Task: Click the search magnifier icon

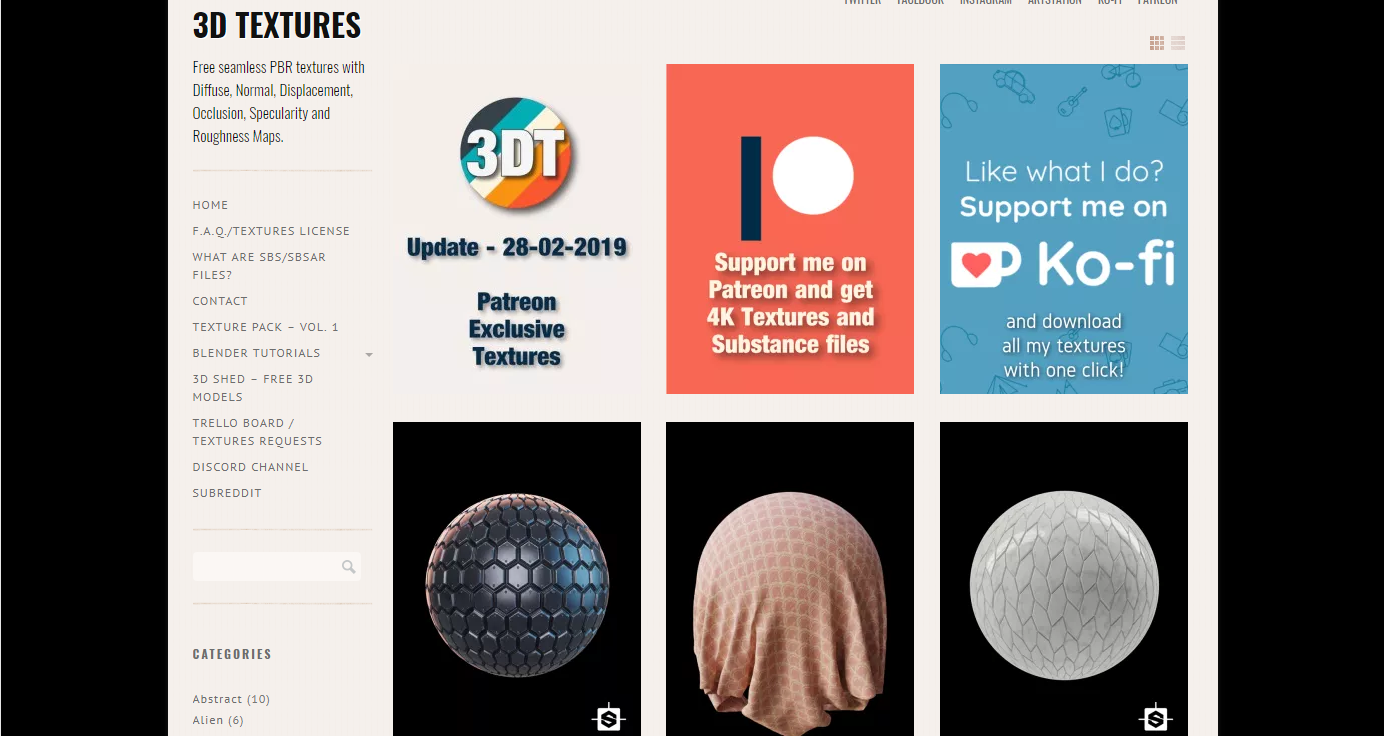Action: (x=348, y=567)
